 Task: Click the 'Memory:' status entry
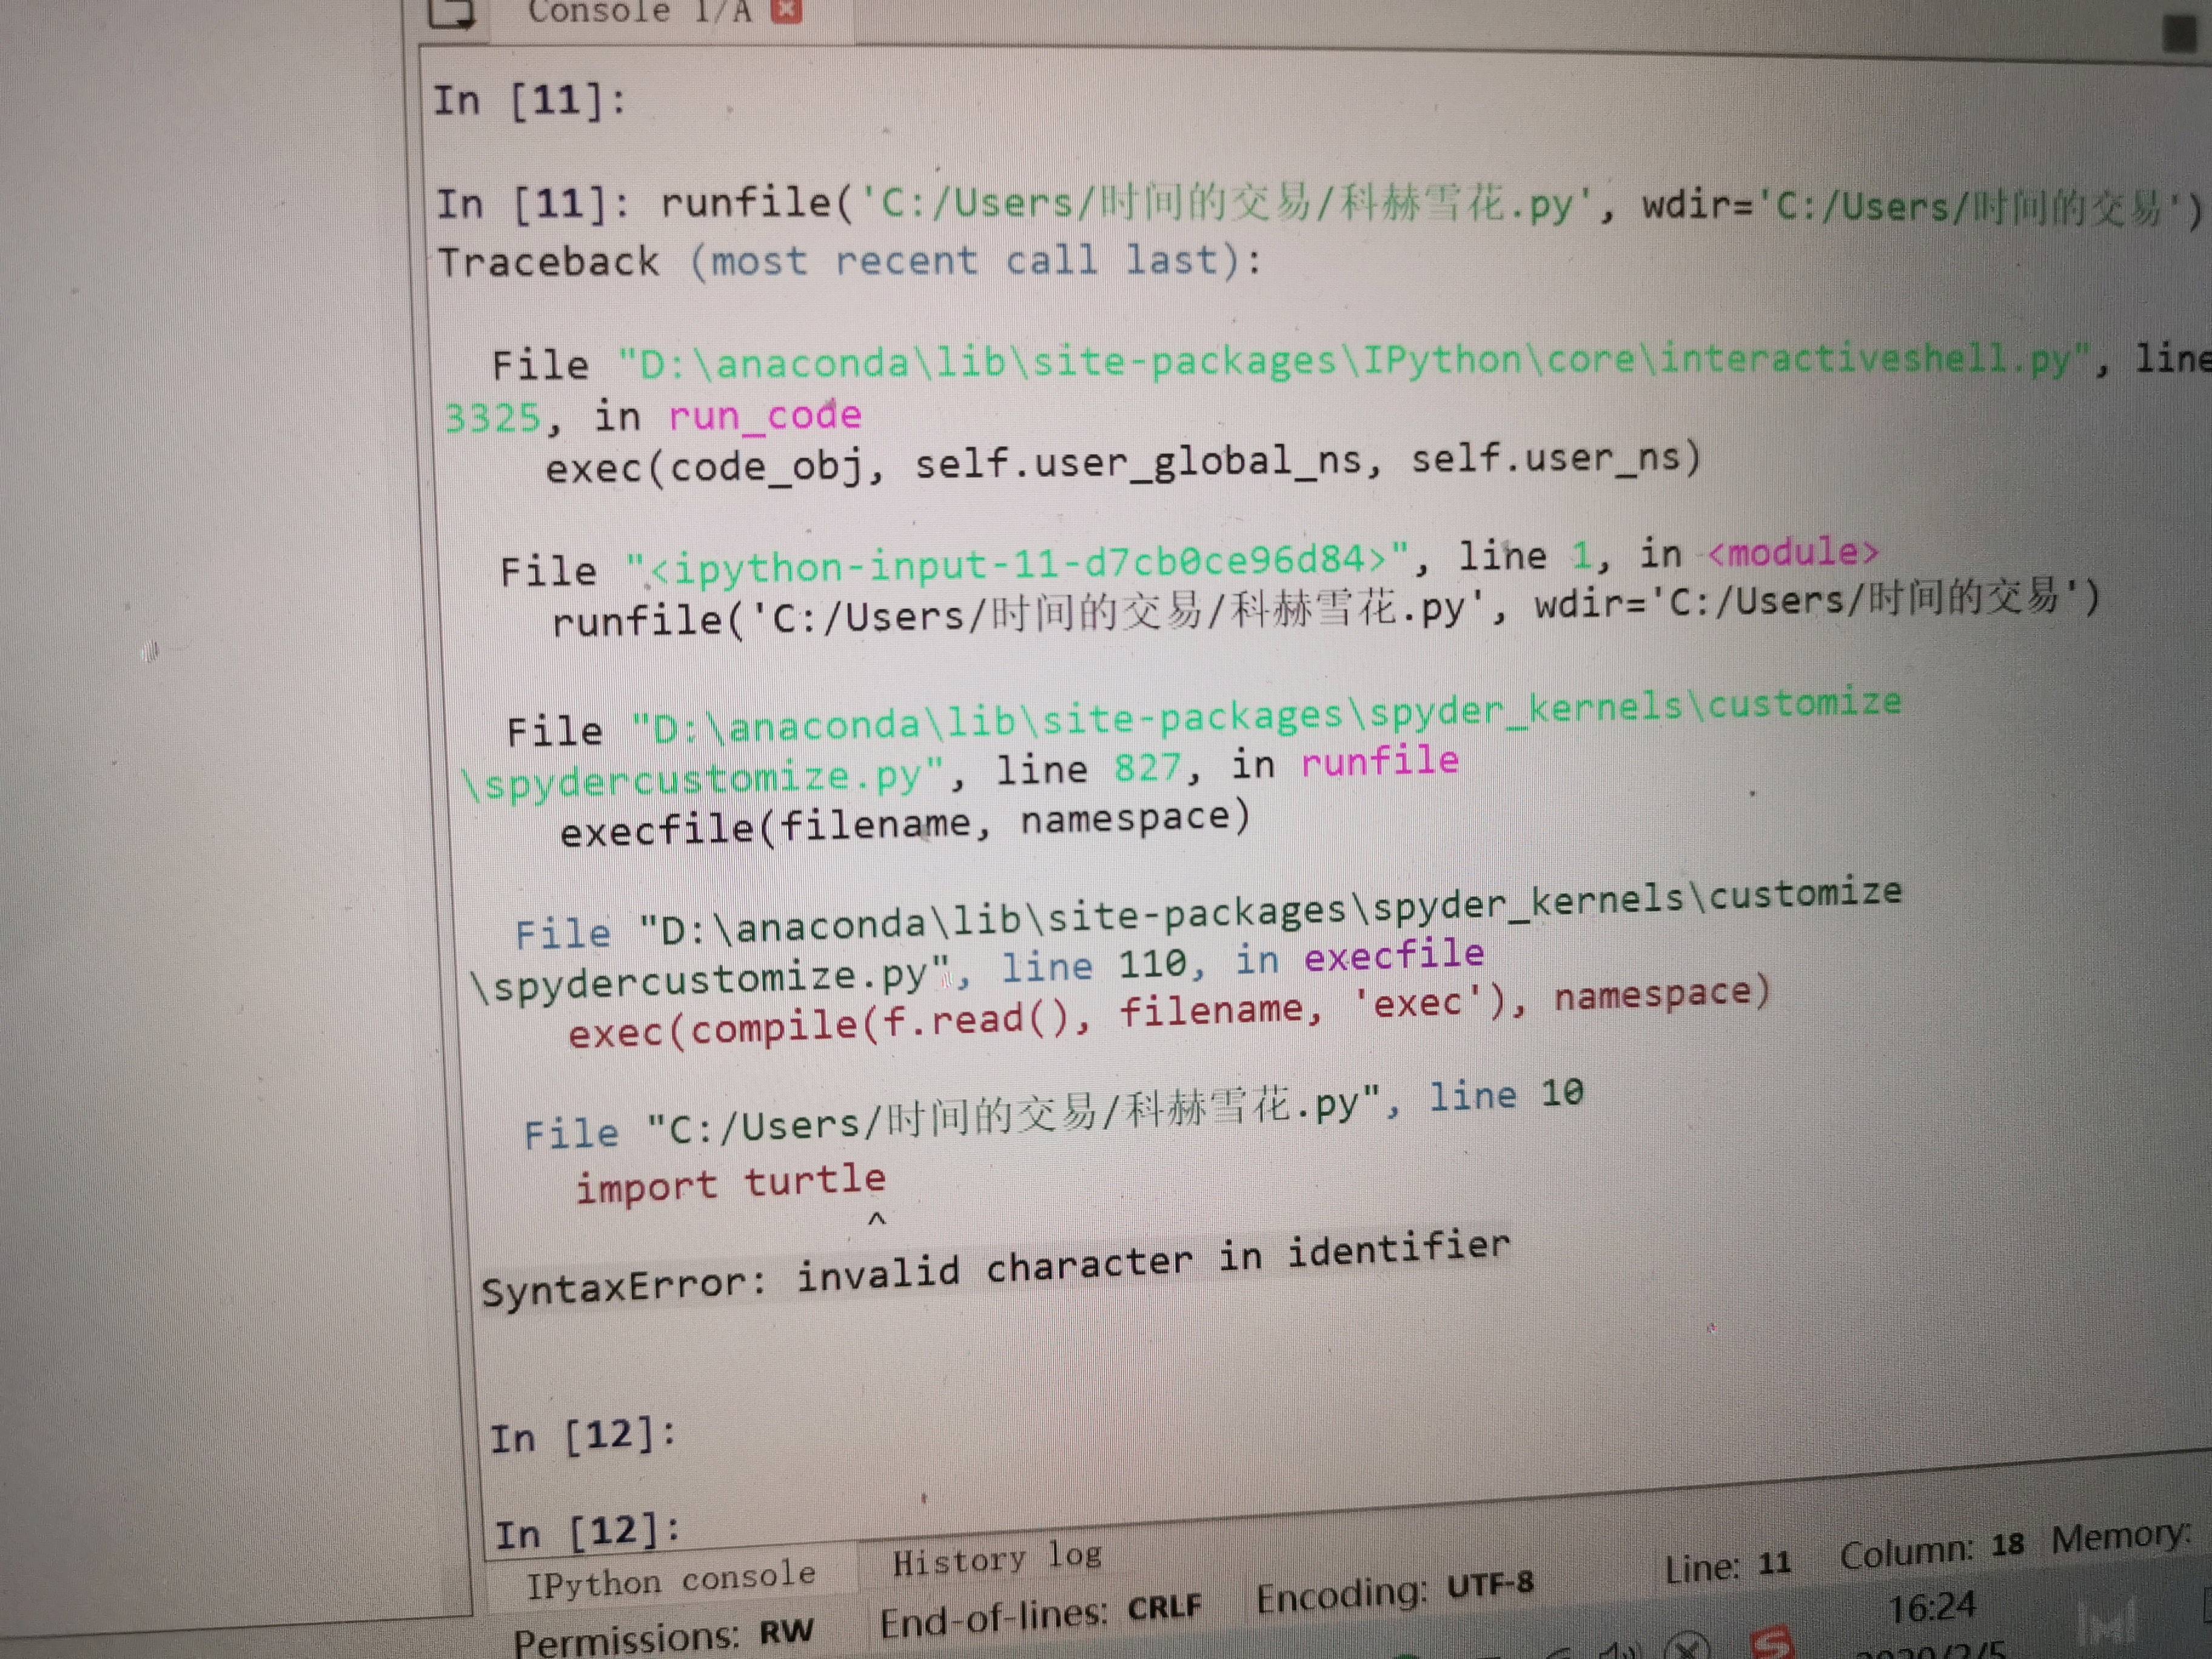2120,1536
